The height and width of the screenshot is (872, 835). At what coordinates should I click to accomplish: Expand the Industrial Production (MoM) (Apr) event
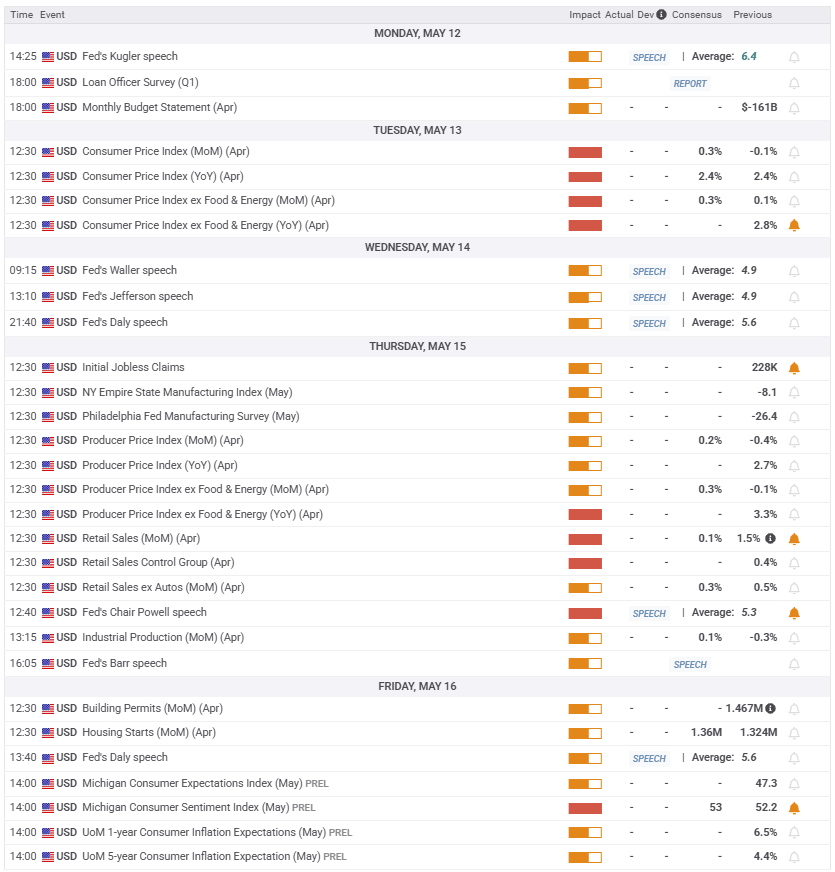tap(417, 638)
